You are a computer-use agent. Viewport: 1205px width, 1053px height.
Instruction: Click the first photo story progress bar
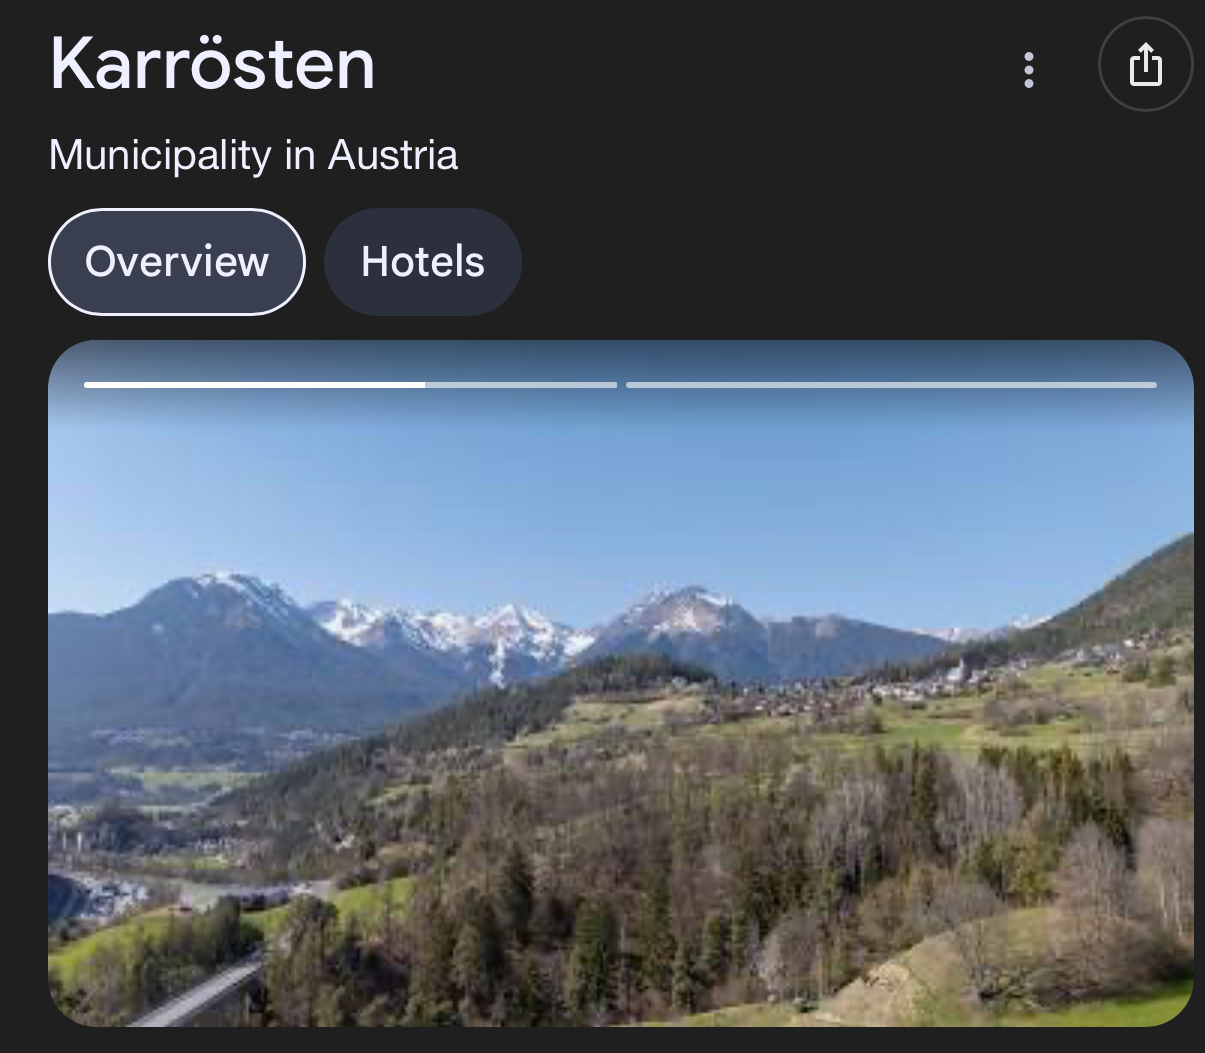click(350, 384)
